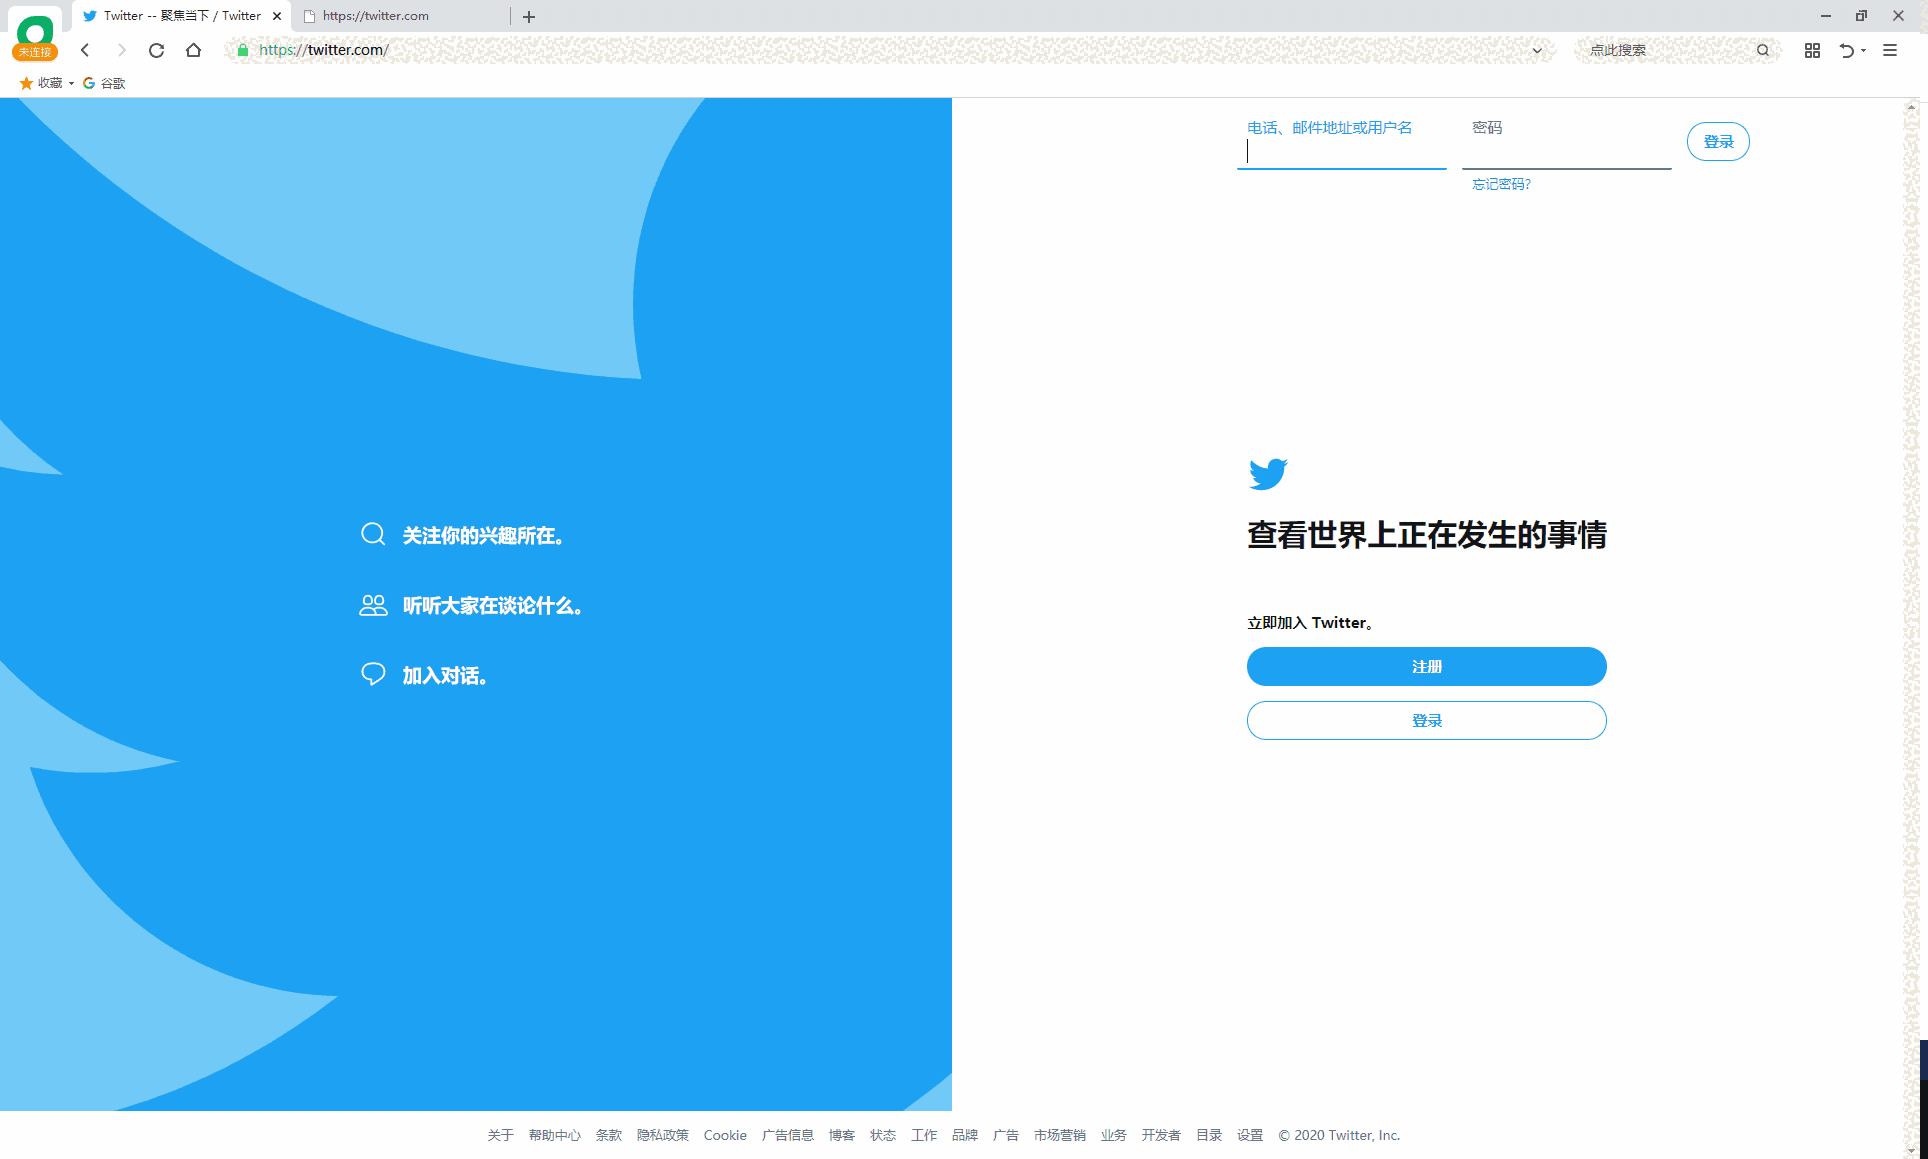Reload the current page
Screen dimensions: 1928x1159
pos(156,49)
